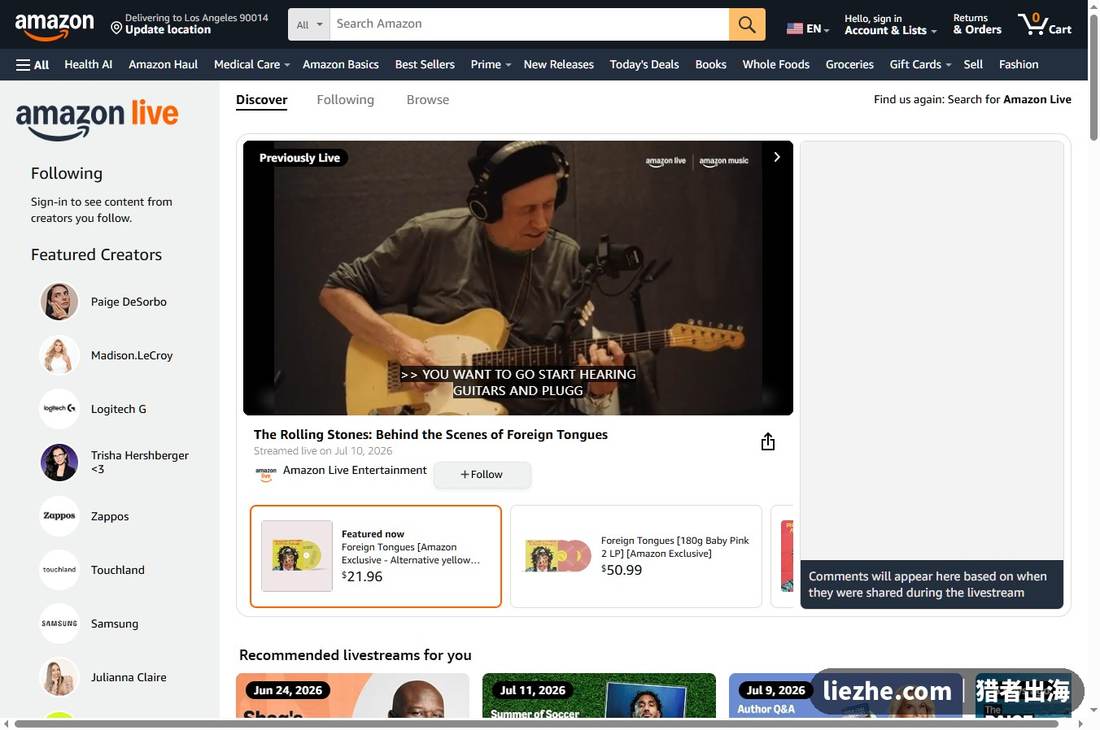
Task: Open Groceries in nav bar
Action: pyautogui.click(x=850, y=65)
